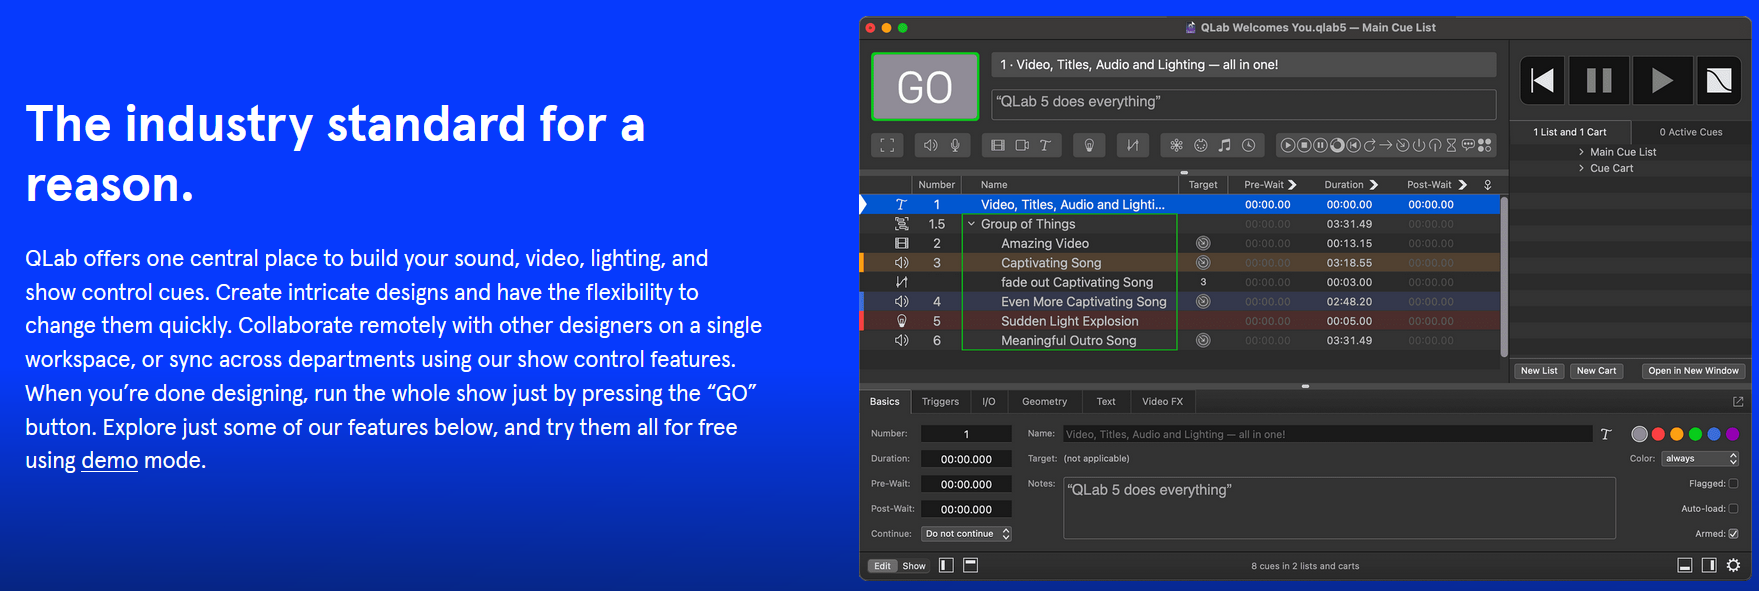Add an Audio cue with the speaker icon
The height and width of the screenshot is (591, 1759).
[930, 145]
